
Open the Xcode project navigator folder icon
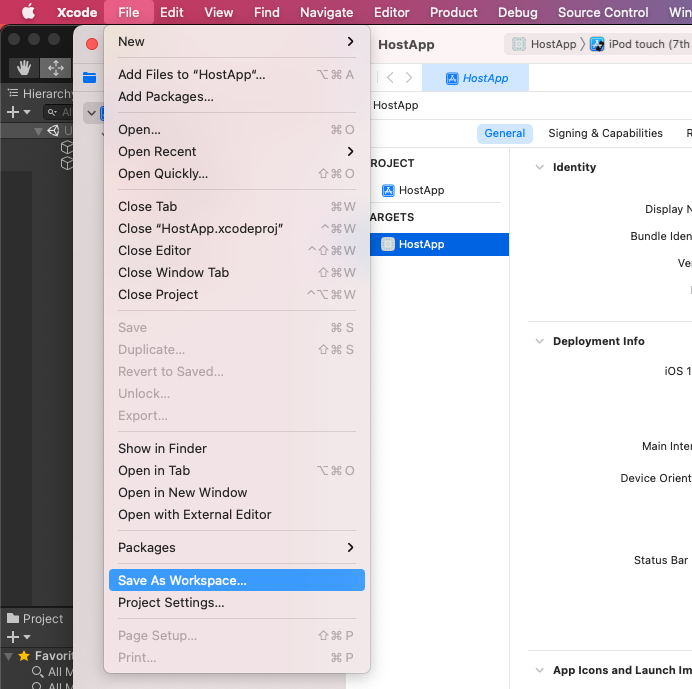pyautogui.click(x=90, y=78)
